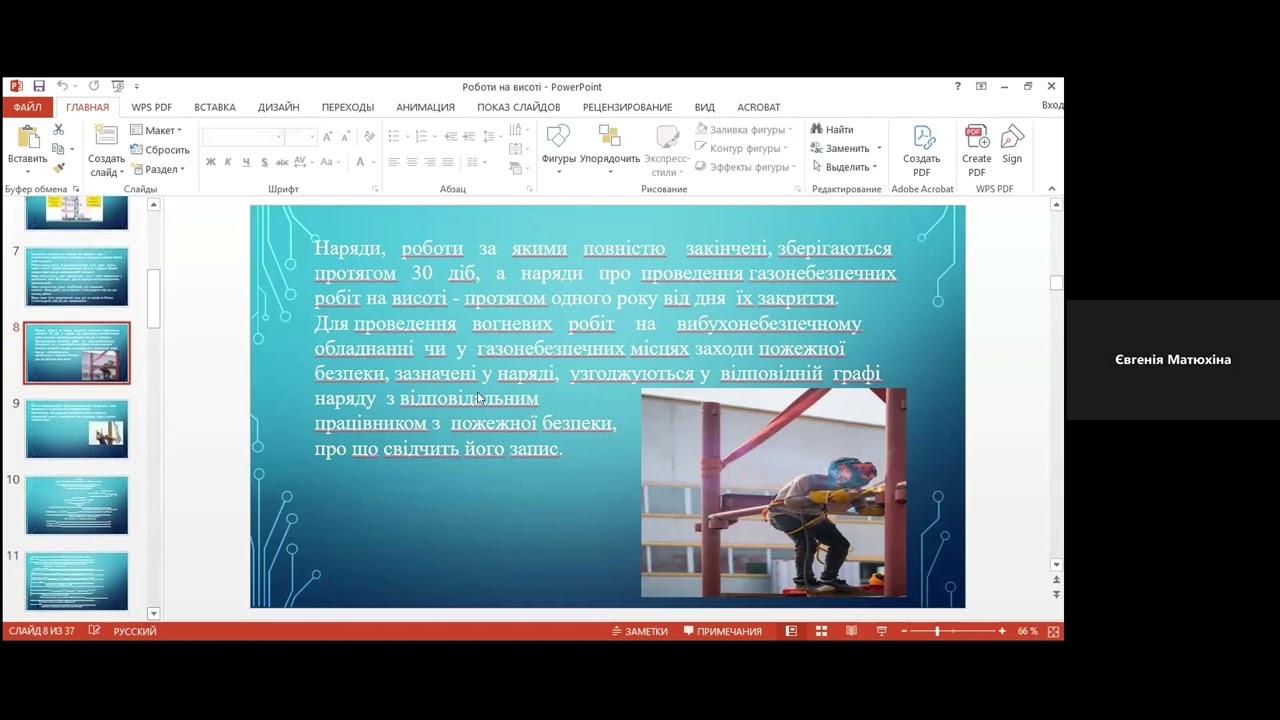Open the Фигуры shapes gallery
The image size is (1280, 720).
(x=558, y=148)
